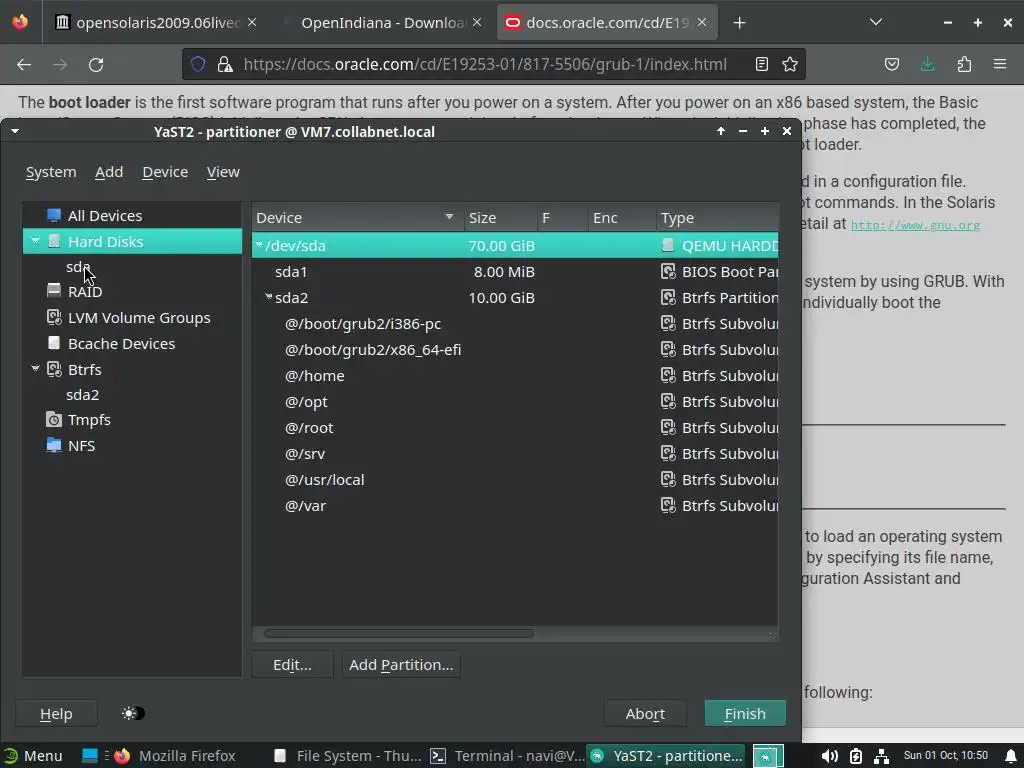
Task: Click the Device column sort arrow
Action: coord(449,217)
